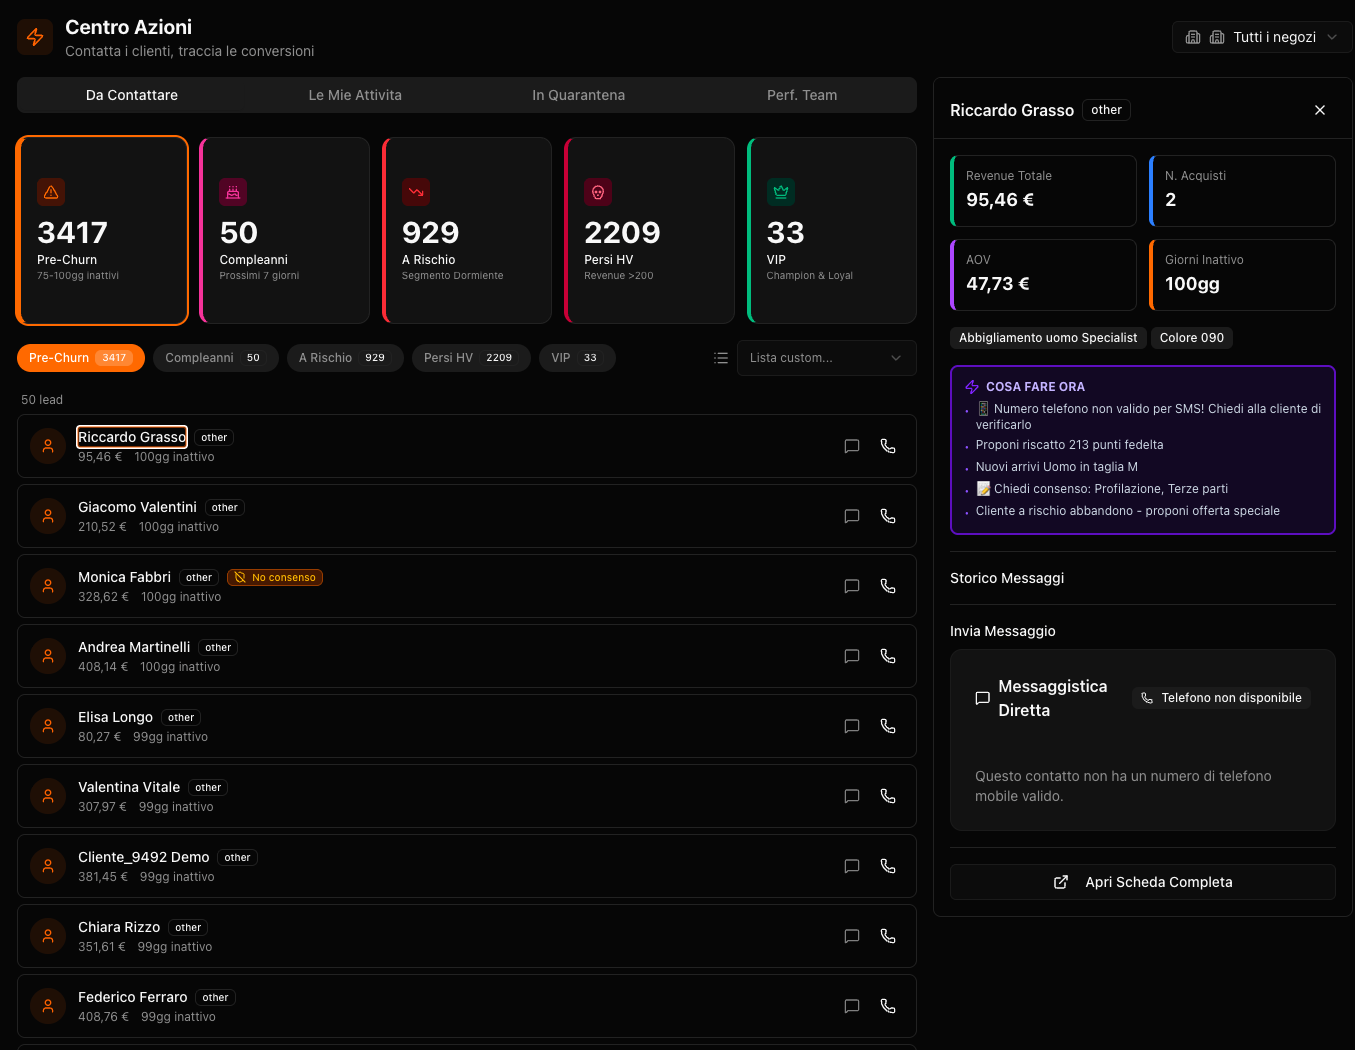Click the skull icon on the Persi HV card
Viewport: 1355px width, 1050px height.
pos(597,192)
